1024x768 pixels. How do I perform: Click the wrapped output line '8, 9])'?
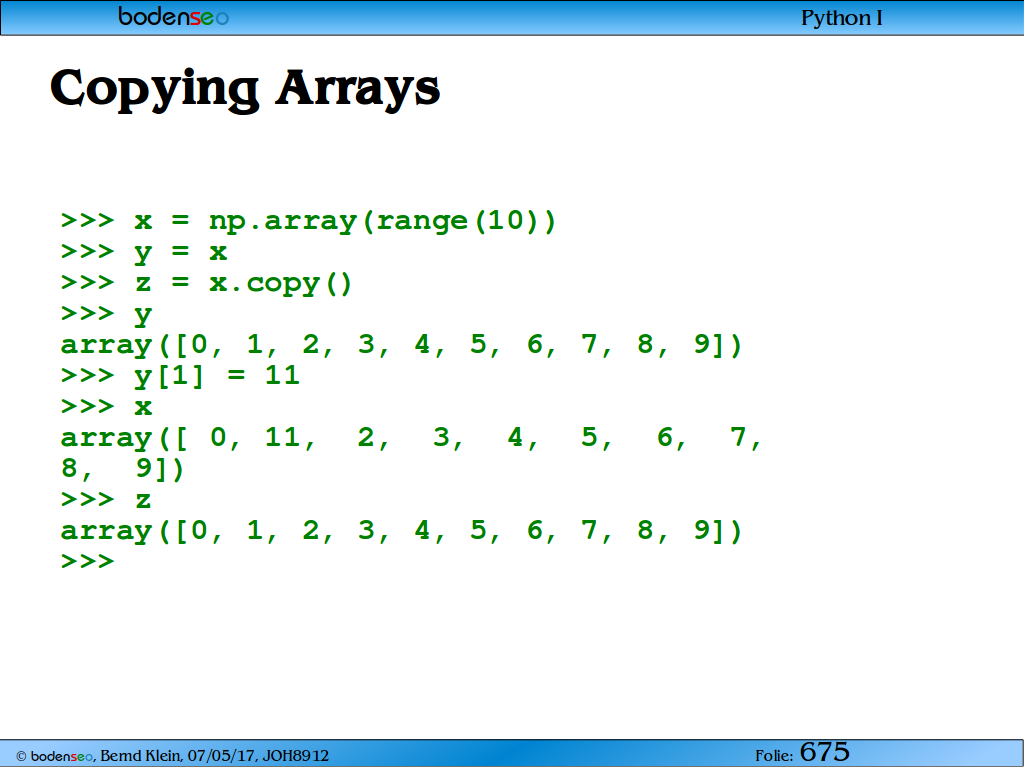(123, 469)
